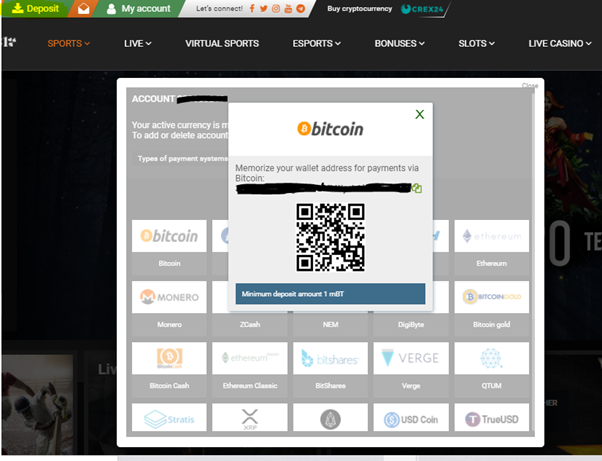The height and width of the screenshot is (461, 602).
Task: Visit the Twitter social icon
Action: [264, 8]
